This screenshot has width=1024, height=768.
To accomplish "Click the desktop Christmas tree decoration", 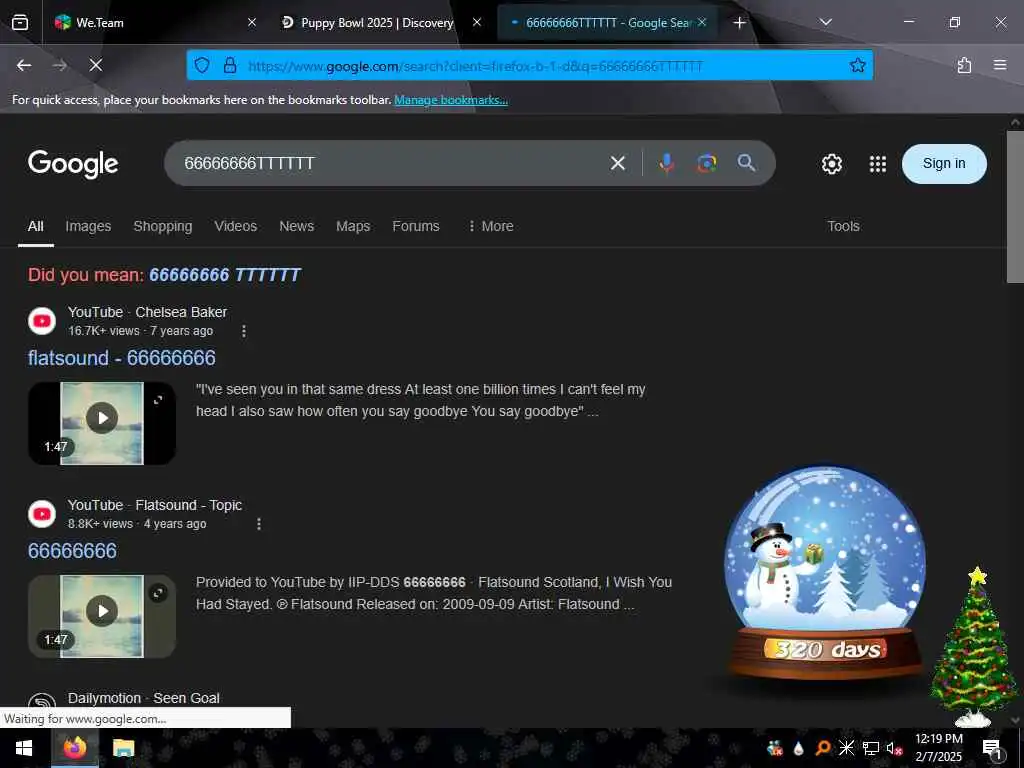I will coord(974,647).
